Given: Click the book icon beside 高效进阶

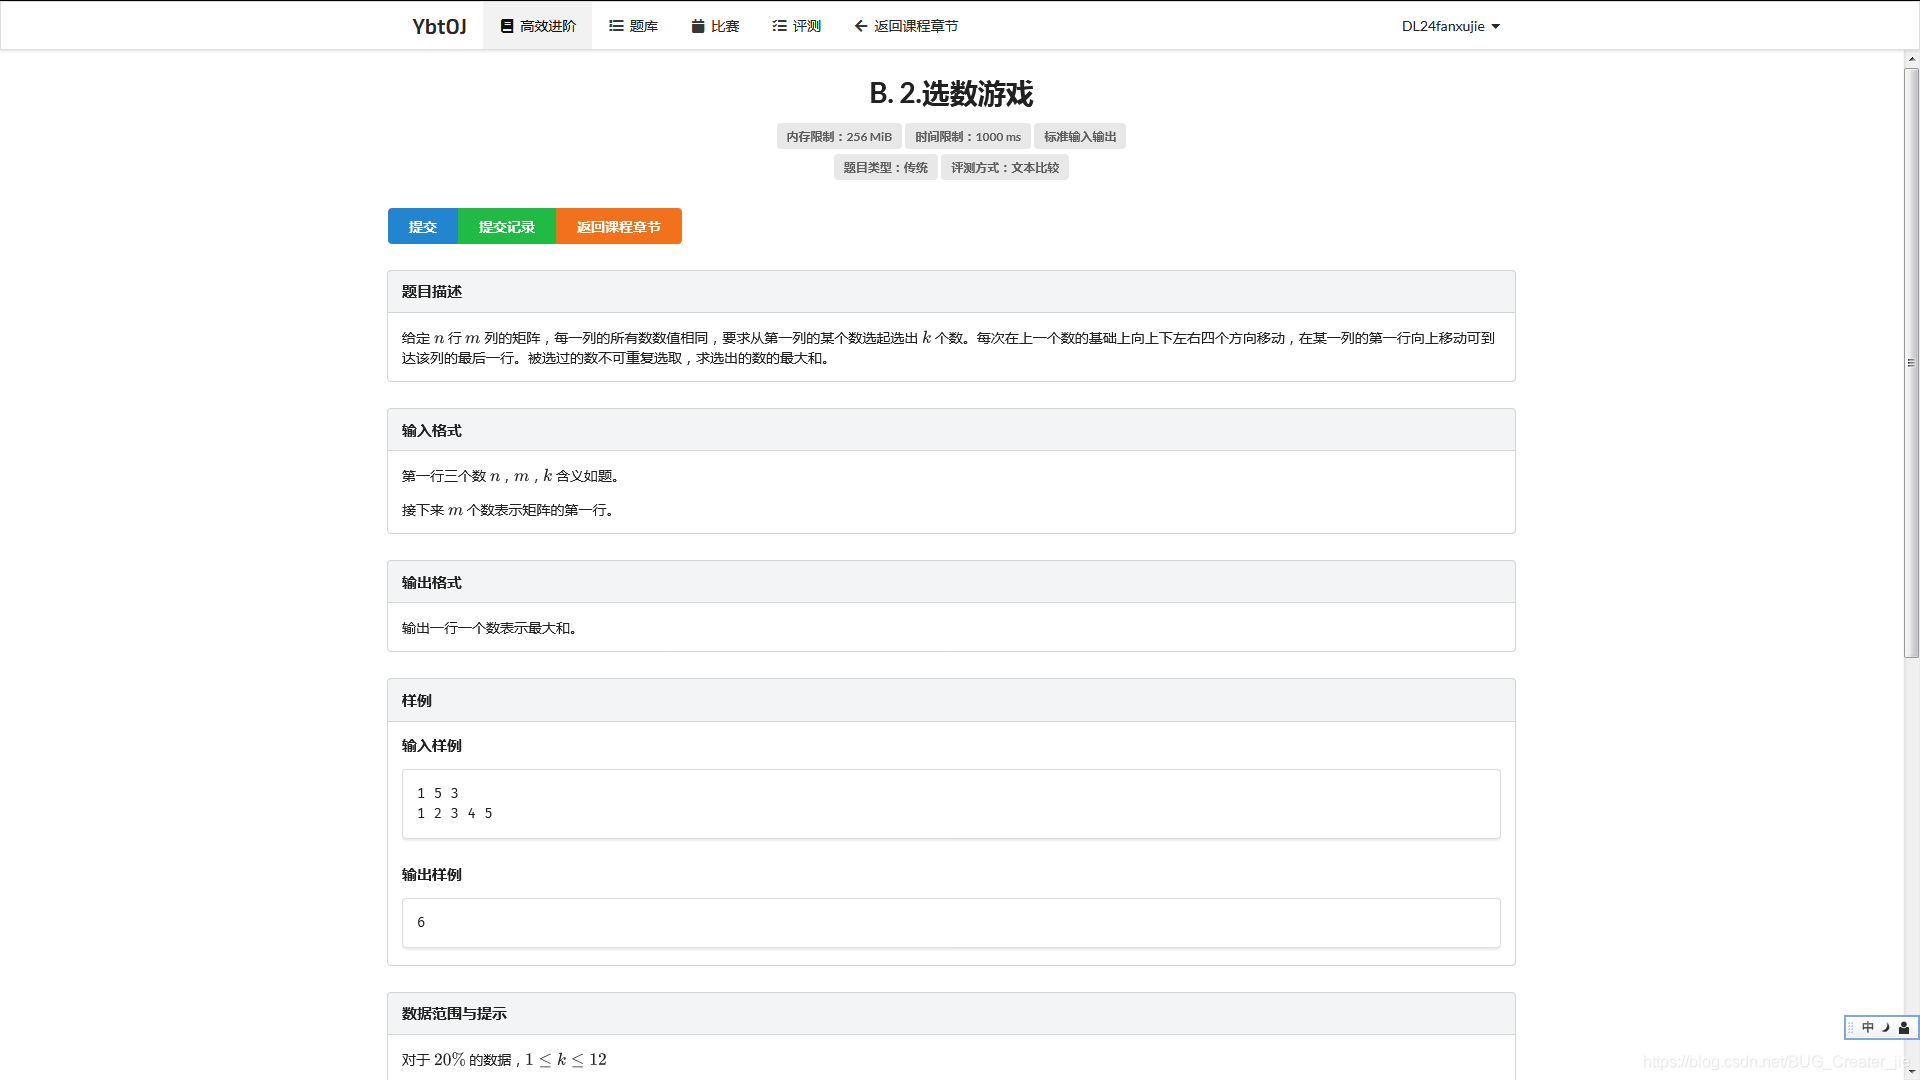Looking at the screenshot, I should (x=505, y=26).
